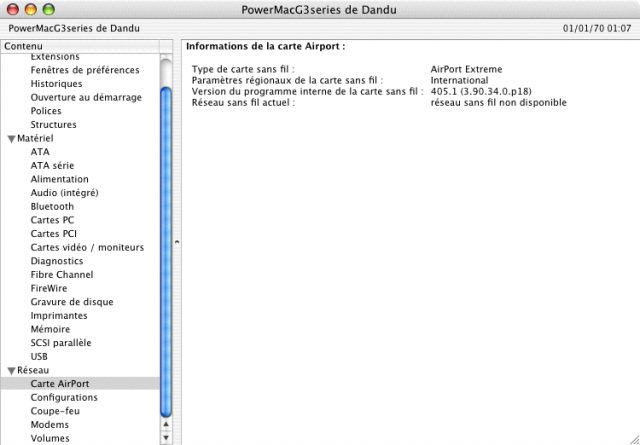Click the sidebar scroll down arrow
The width and height of the screenshot is (640, 445).
(x=166, y=438)
